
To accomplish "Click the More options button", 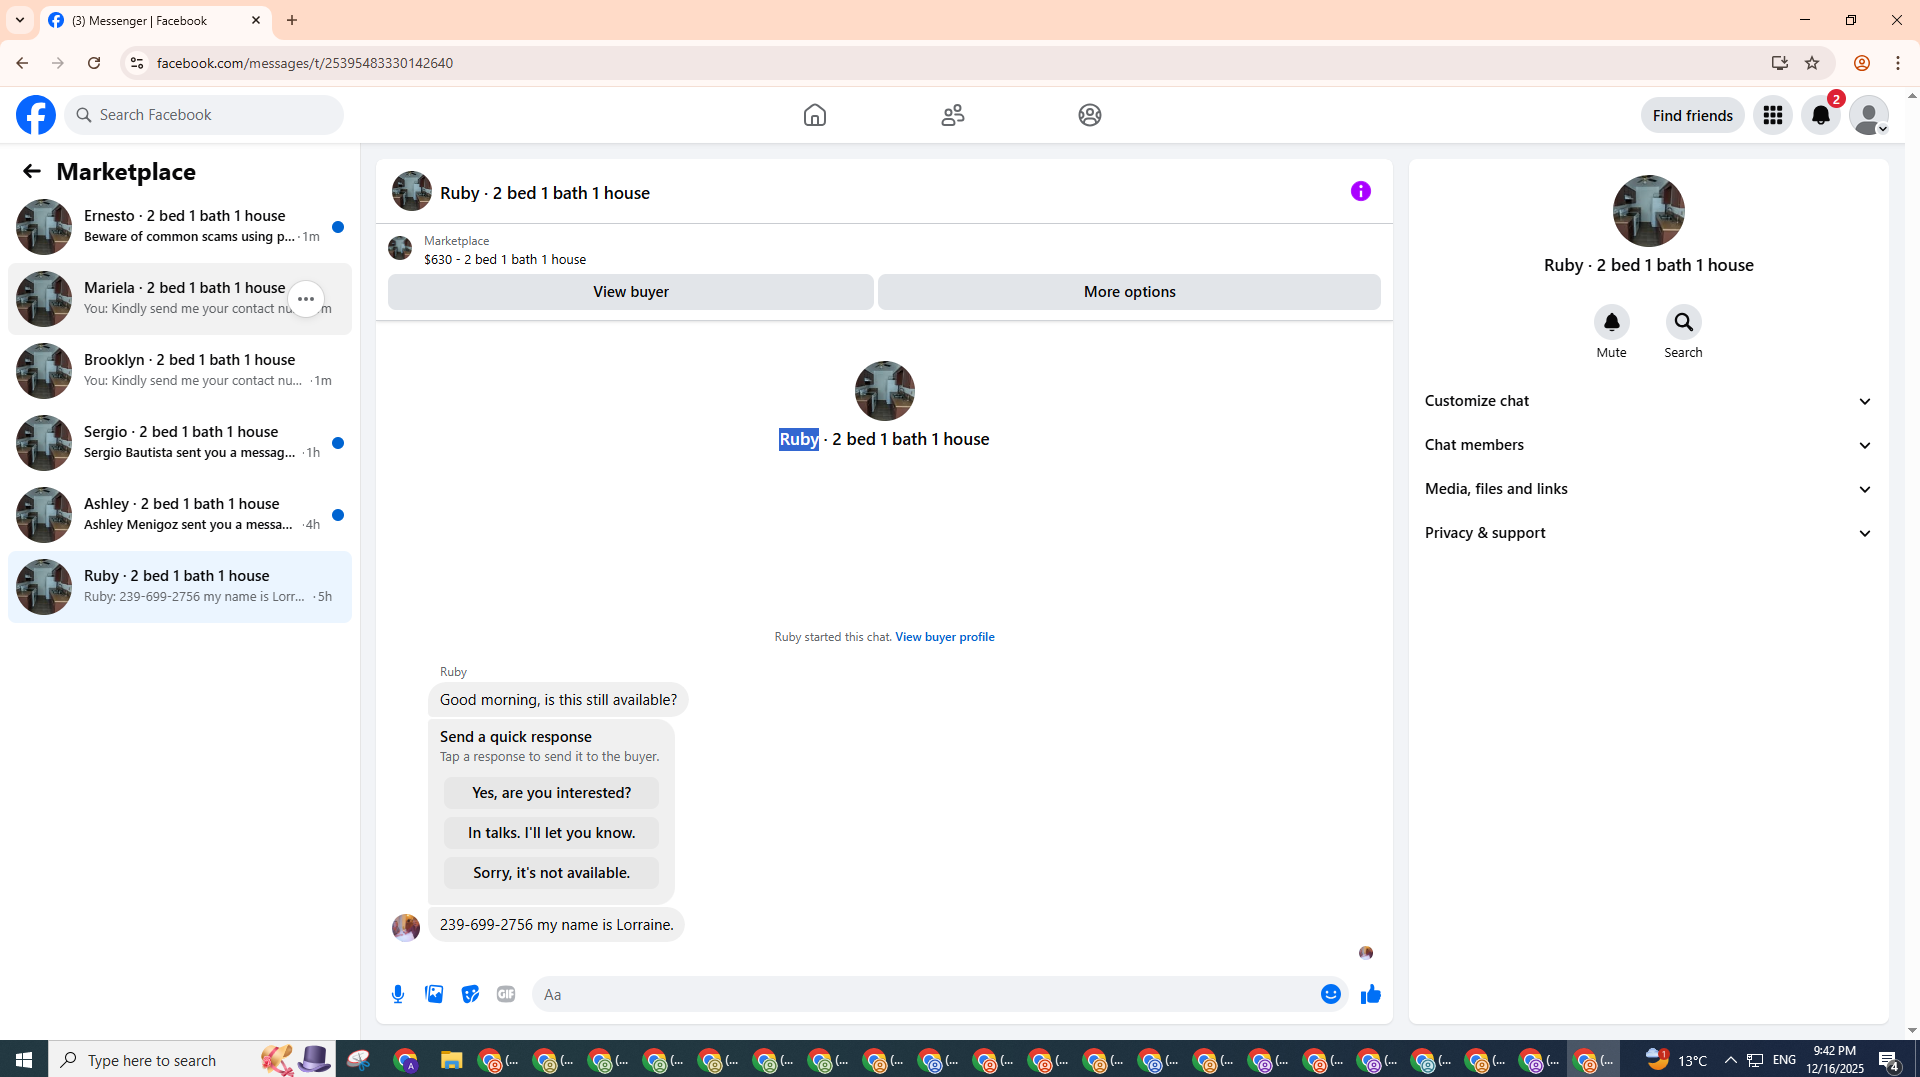I will pos(1130,292).
